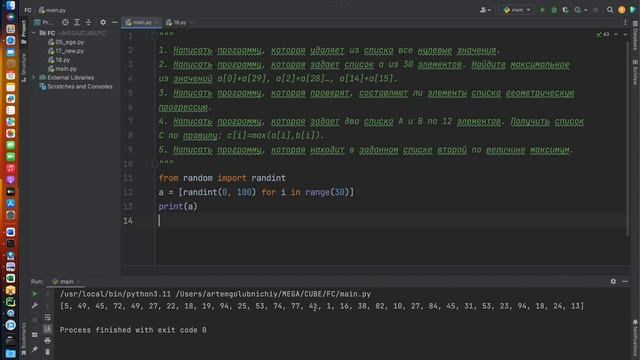
Task: Go to previous highlighted problem arrow
Action: 616,35
